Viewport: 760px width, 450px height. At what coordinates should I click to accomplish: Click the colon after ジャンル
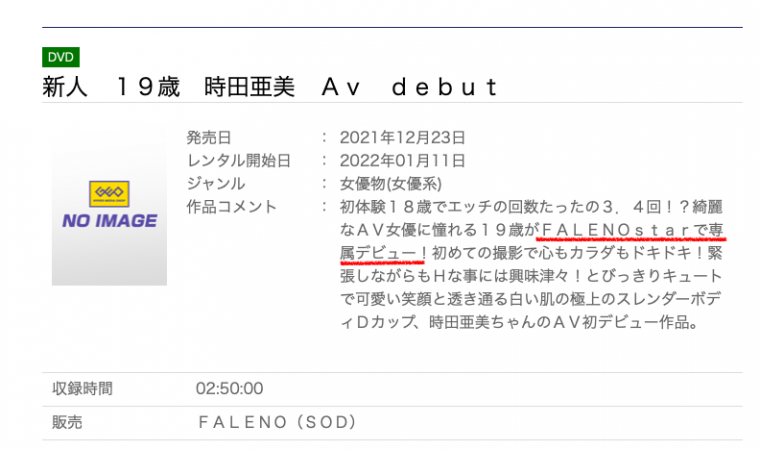[x=325, y=184]
